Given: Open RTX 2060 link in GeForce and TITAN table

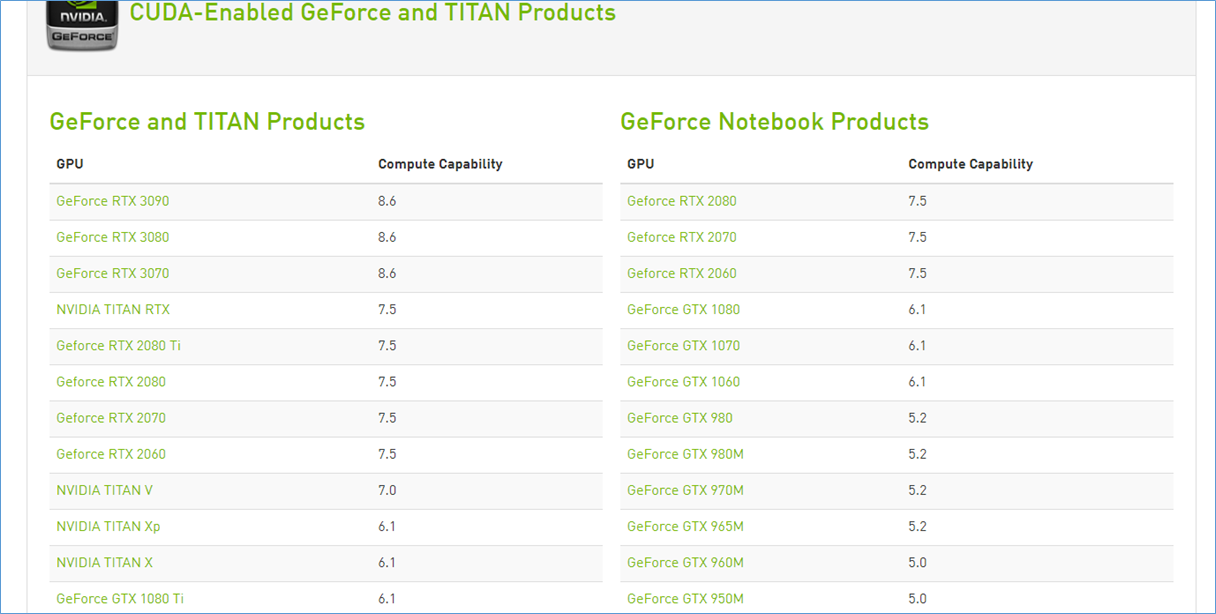Looking at the screenshot, I should pyautogui.click(x=111, y=453).
